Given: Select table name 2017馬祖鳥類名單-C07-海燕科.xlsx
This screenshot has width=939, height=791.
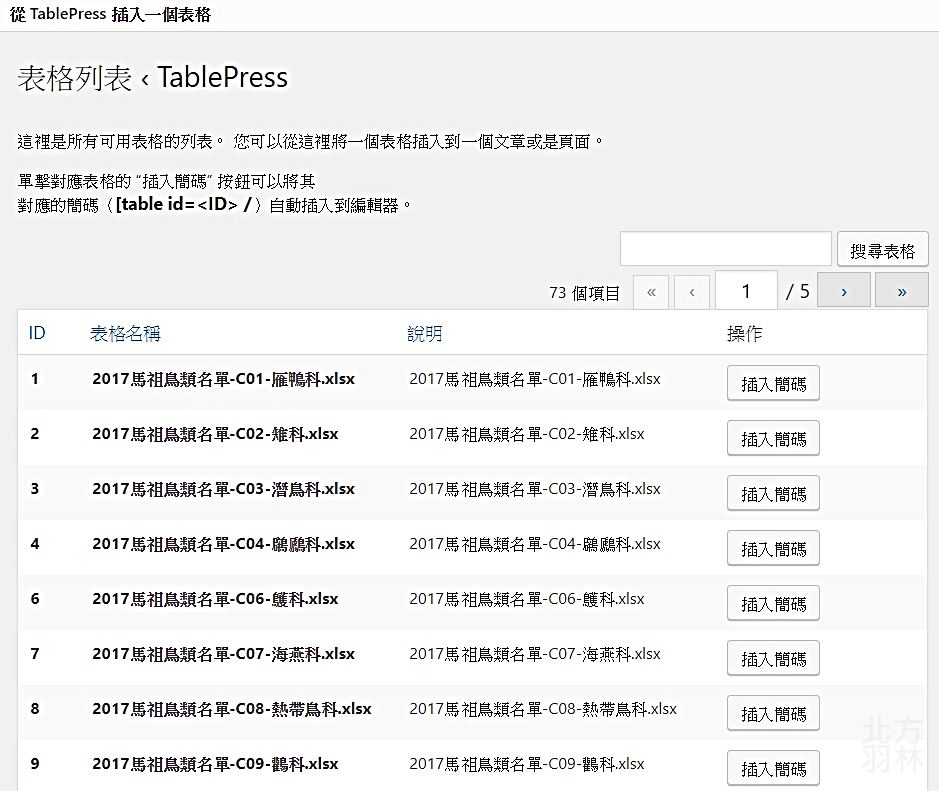Looking at the screenshot, I should click(x=223, y=654).
